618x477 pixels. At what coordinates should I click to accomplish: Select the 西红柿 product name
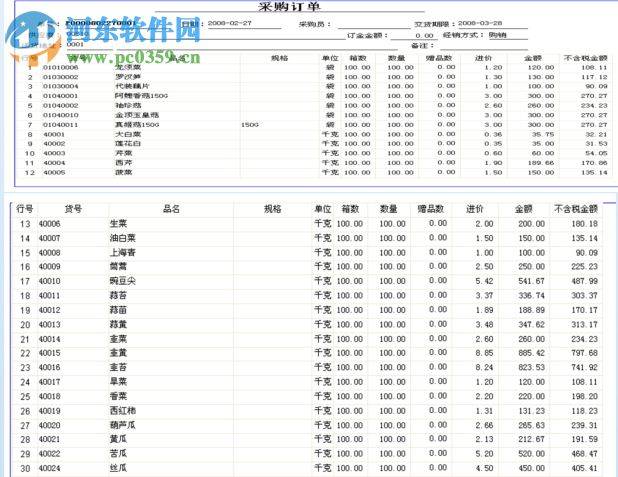click(x=123, y=411)
